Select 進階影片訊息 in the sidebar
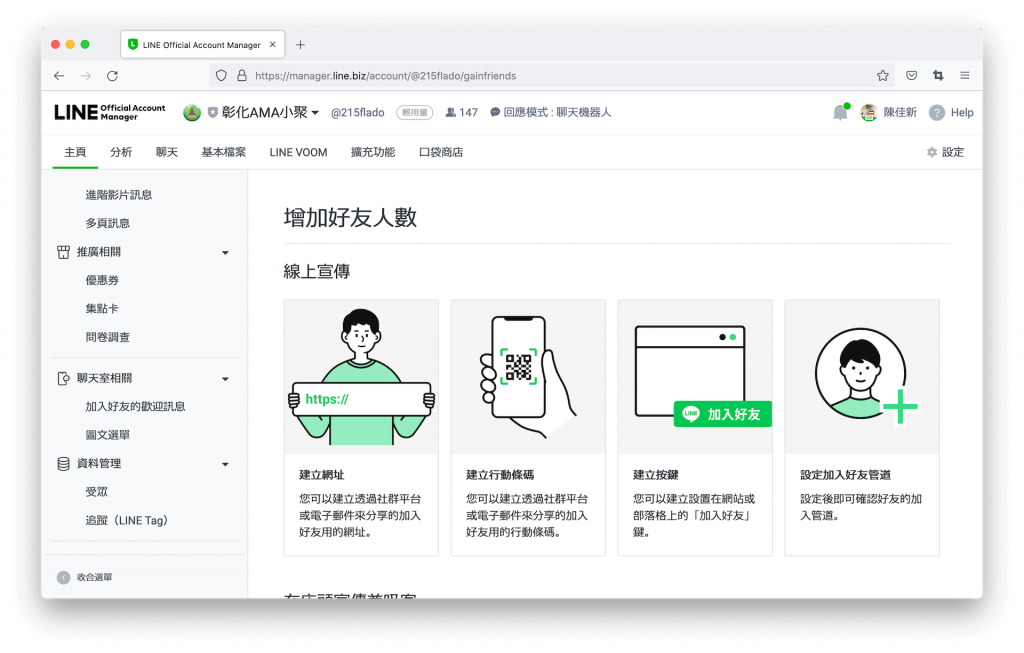Screen dimensions: 1024x653 (x=119, y=195)
